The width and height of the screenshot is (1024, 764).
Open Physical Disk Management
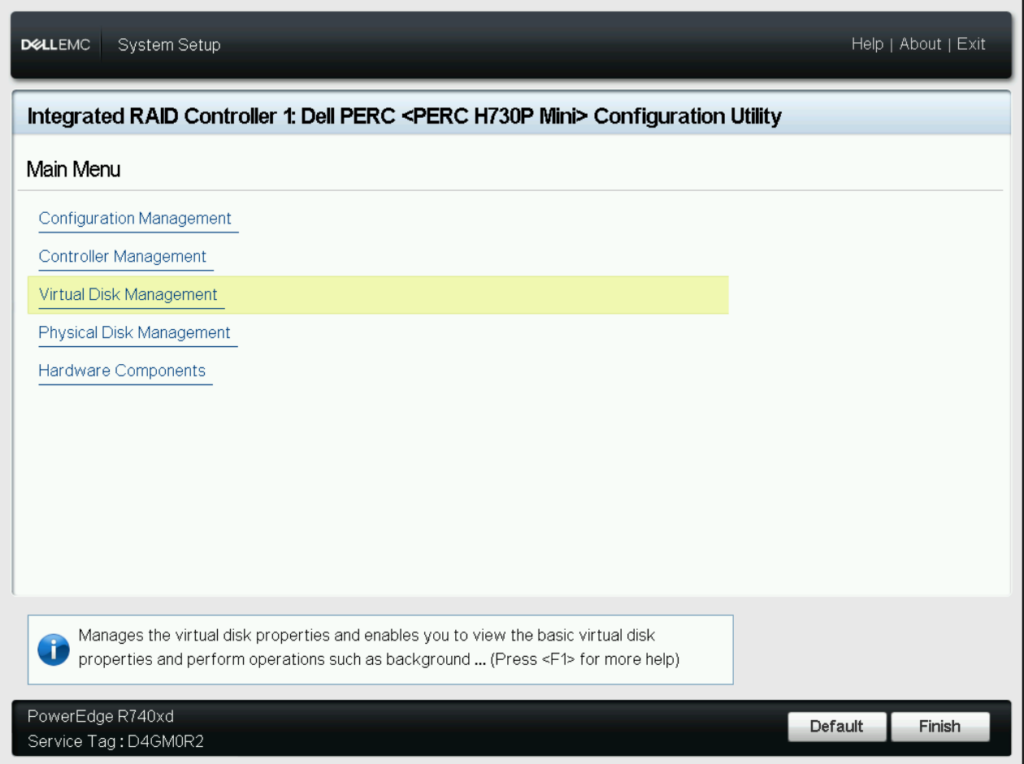(134, 332)
